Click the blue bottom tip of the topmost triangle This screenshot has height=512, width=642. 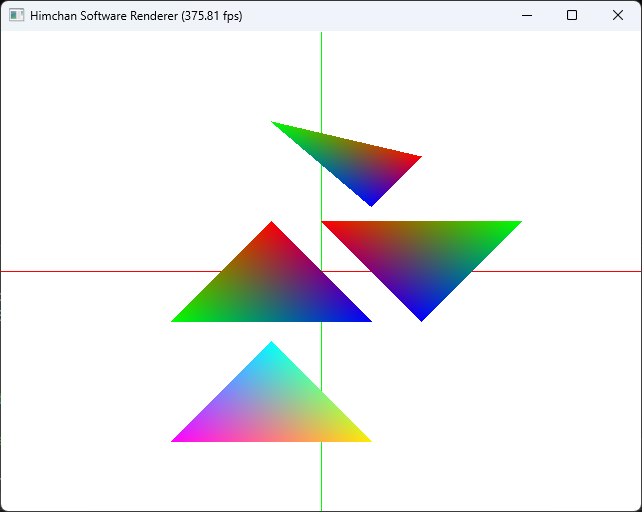click(x=371, y=202)
